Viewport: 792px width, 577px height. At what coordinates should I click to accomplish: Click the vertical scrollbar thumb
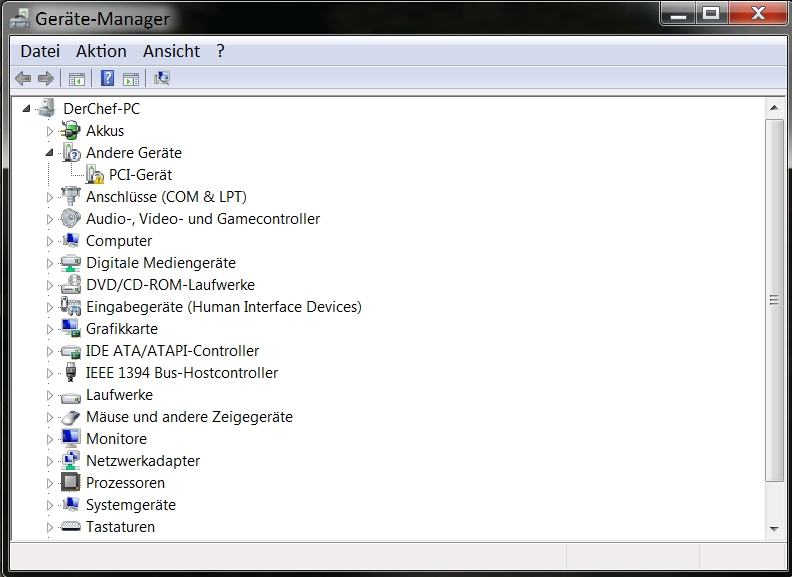tap(774, 301)
